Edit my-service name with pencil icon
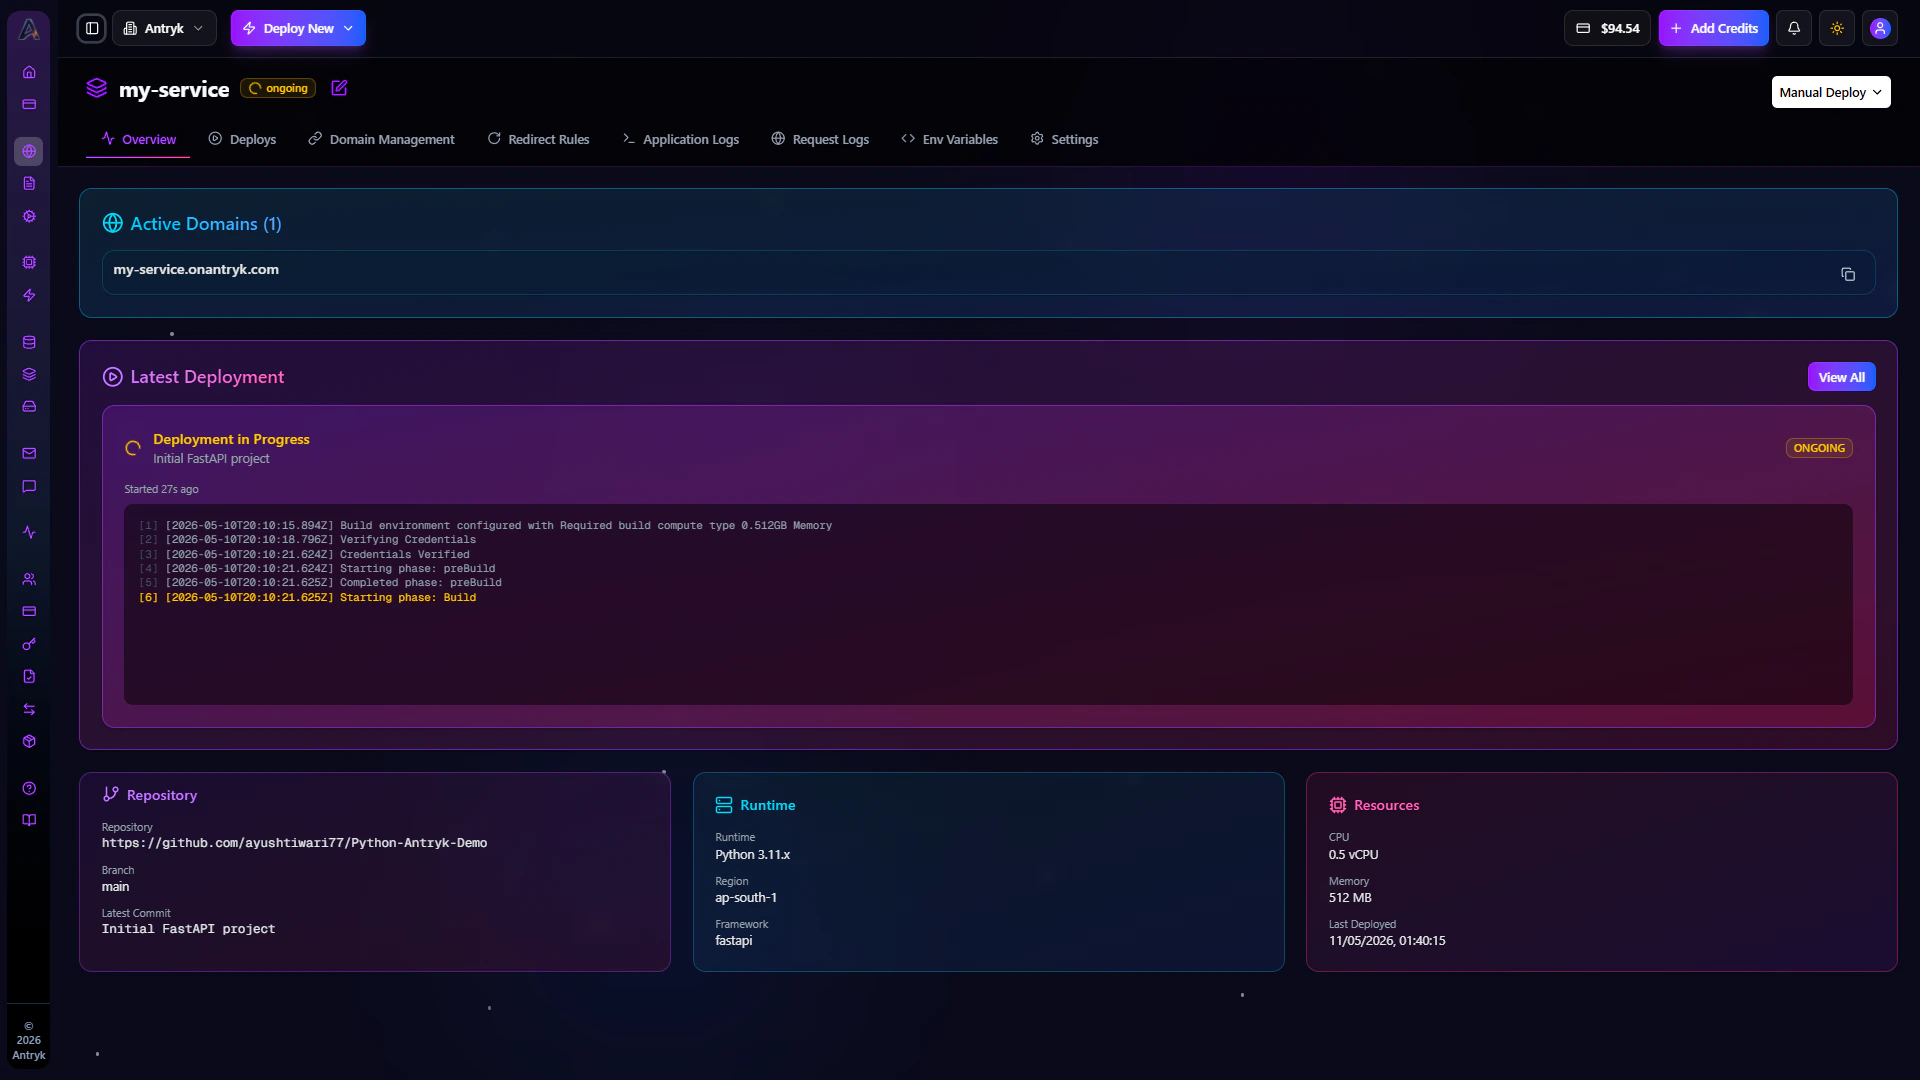 tap(339, 88)
